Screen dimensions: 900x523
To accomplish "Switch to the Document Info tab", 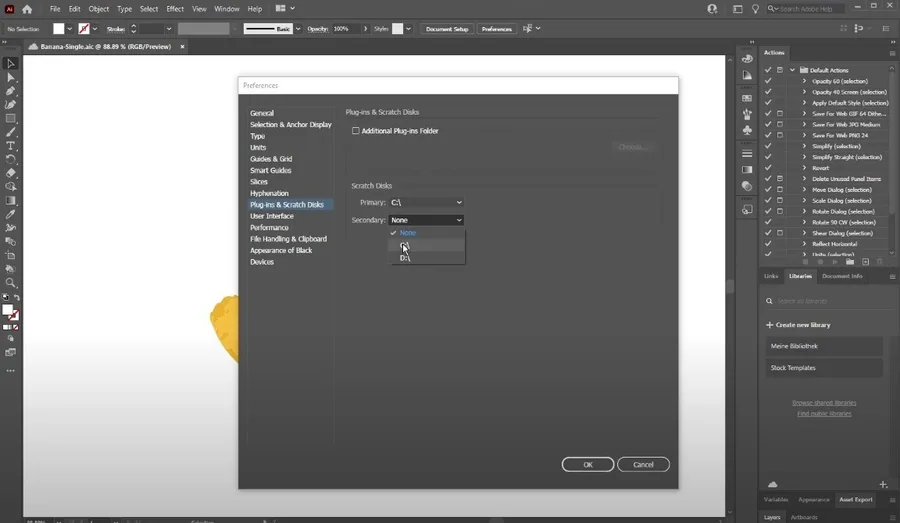I will (842, 276).
